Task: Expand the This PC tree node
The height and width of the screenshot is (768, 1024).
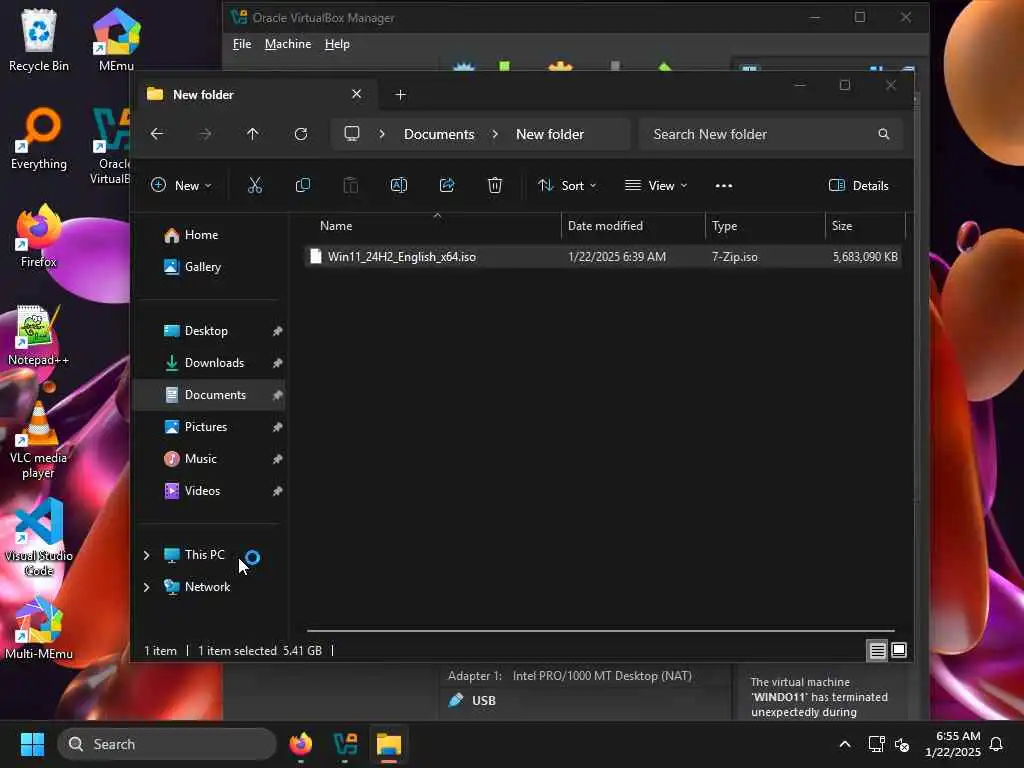Action: click(146, 555)
